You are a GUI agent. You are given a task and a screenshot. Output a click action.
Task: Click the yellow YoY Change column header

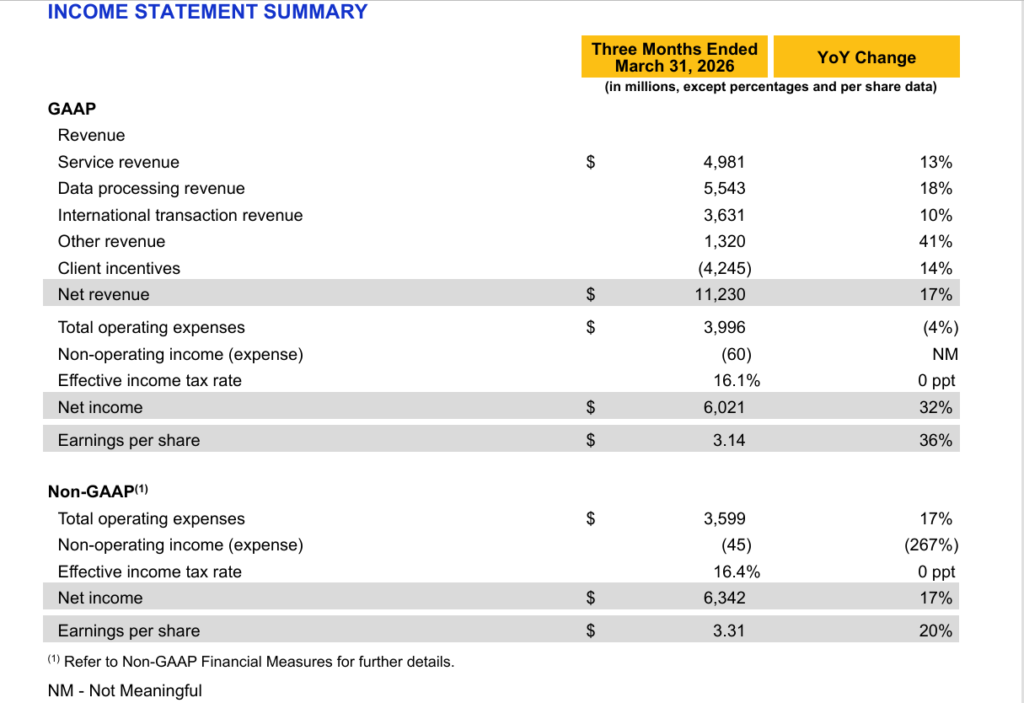coord(866,57)
